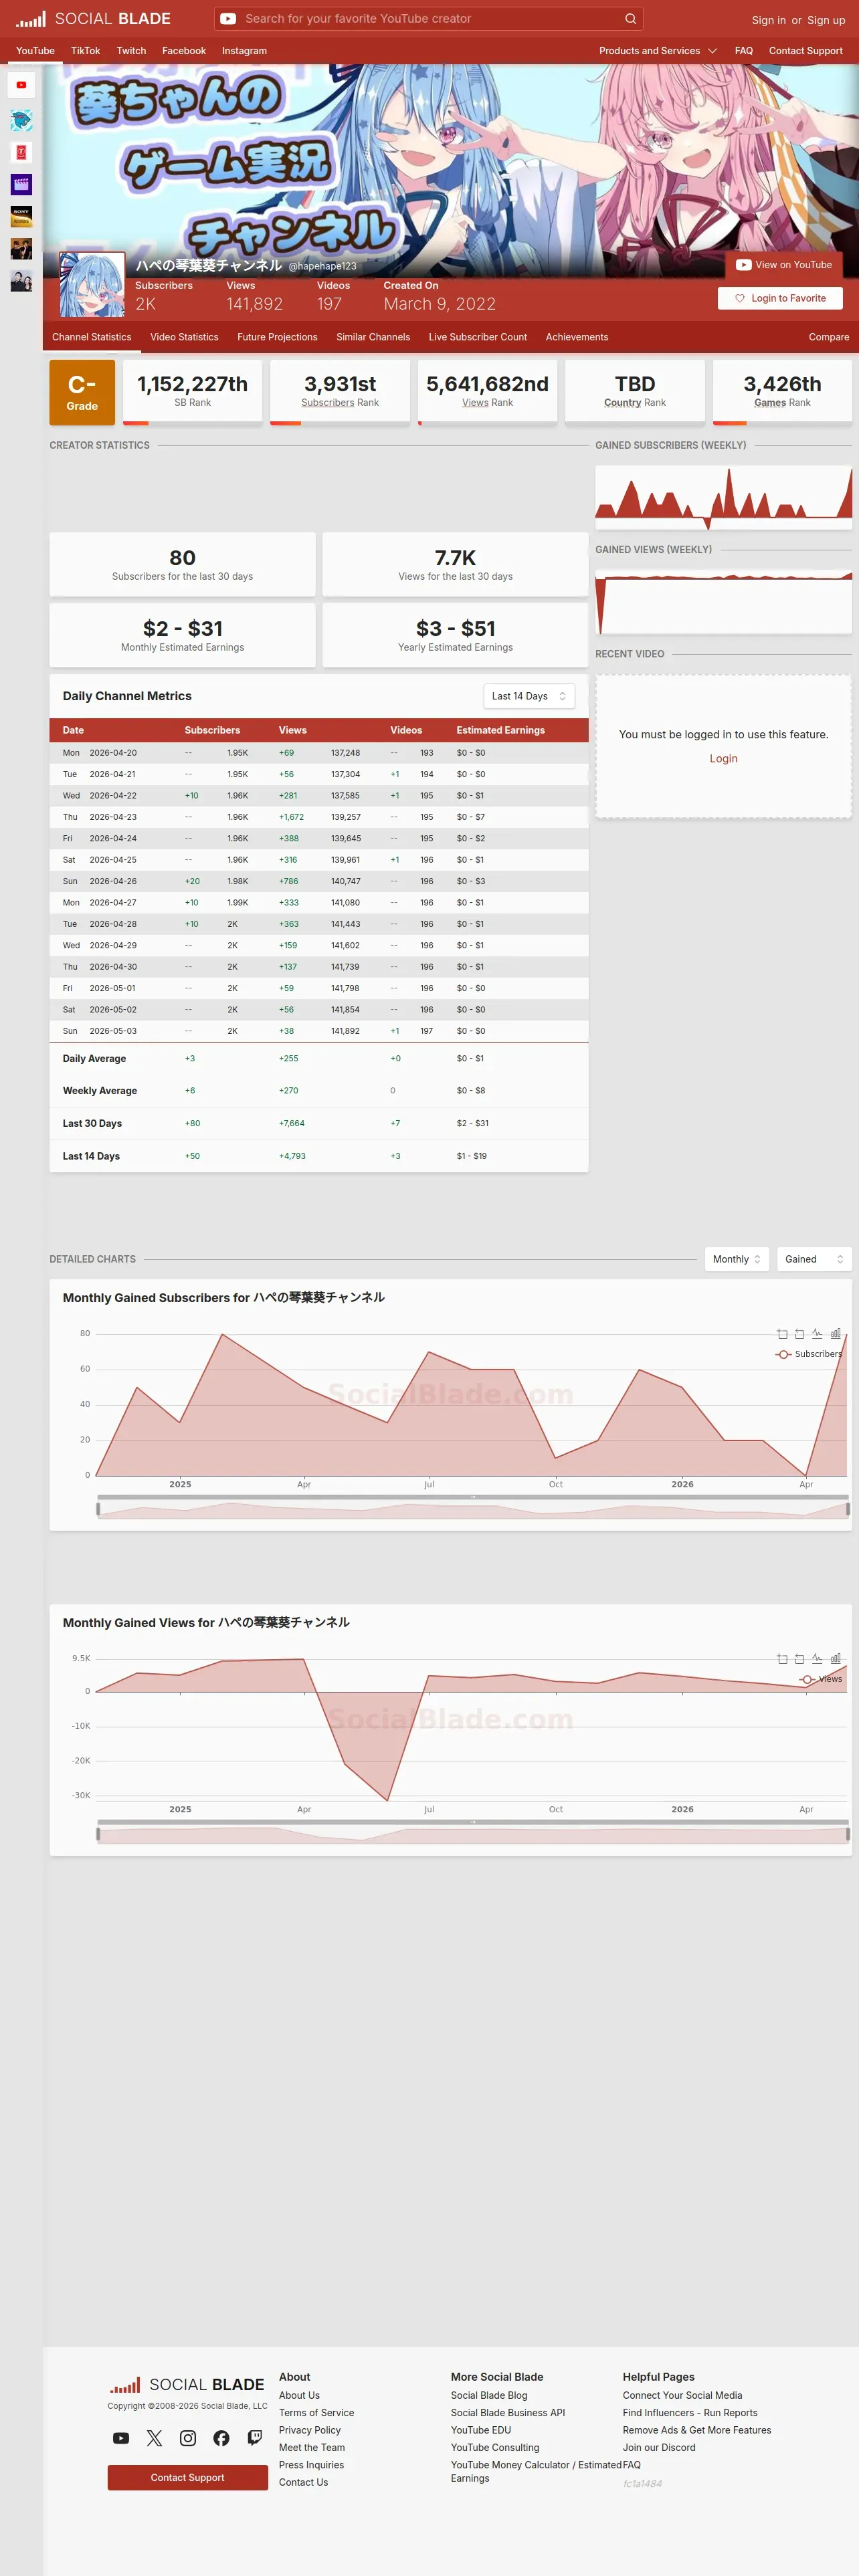
Task: Open the Gained chart type dropdown
Action: pyautogui.click(x=814, y=1259)
